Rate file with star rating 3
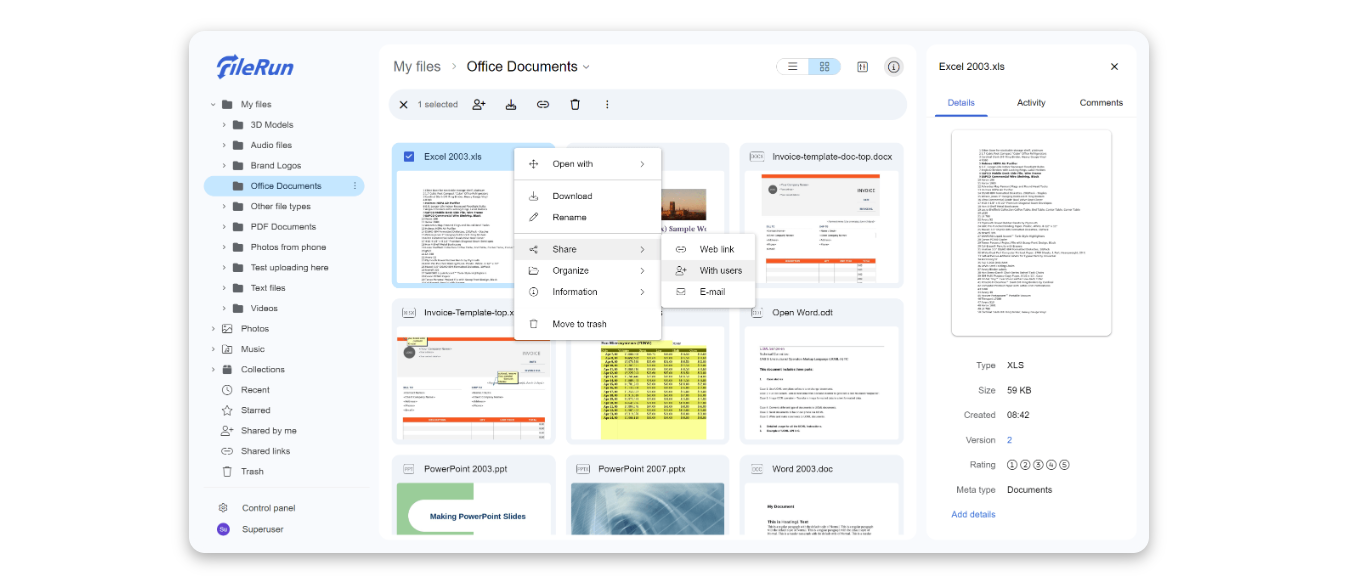The image size is (1348, 577). pos(1038,465)
